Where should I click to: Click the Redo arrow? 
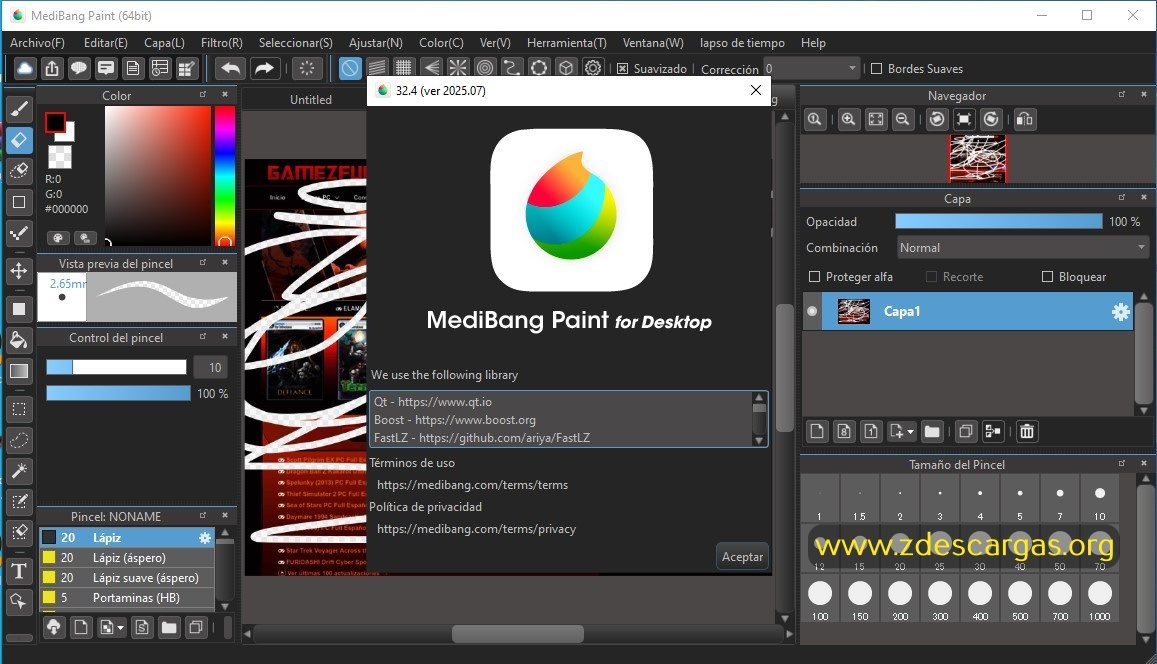coord(263,69)
